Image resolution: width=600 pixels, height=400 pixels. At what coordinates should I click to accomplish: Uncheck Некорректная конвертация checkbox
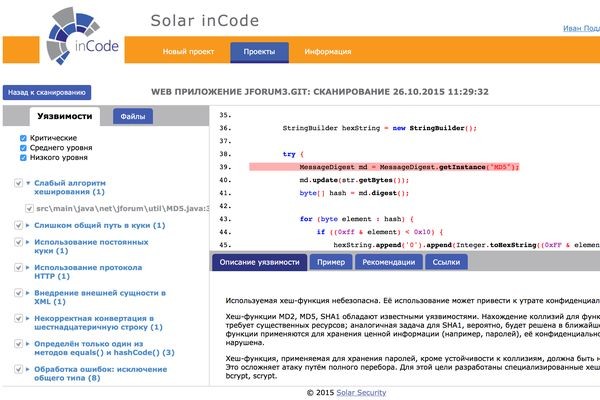pyautogui.click(x=18, y=318)
